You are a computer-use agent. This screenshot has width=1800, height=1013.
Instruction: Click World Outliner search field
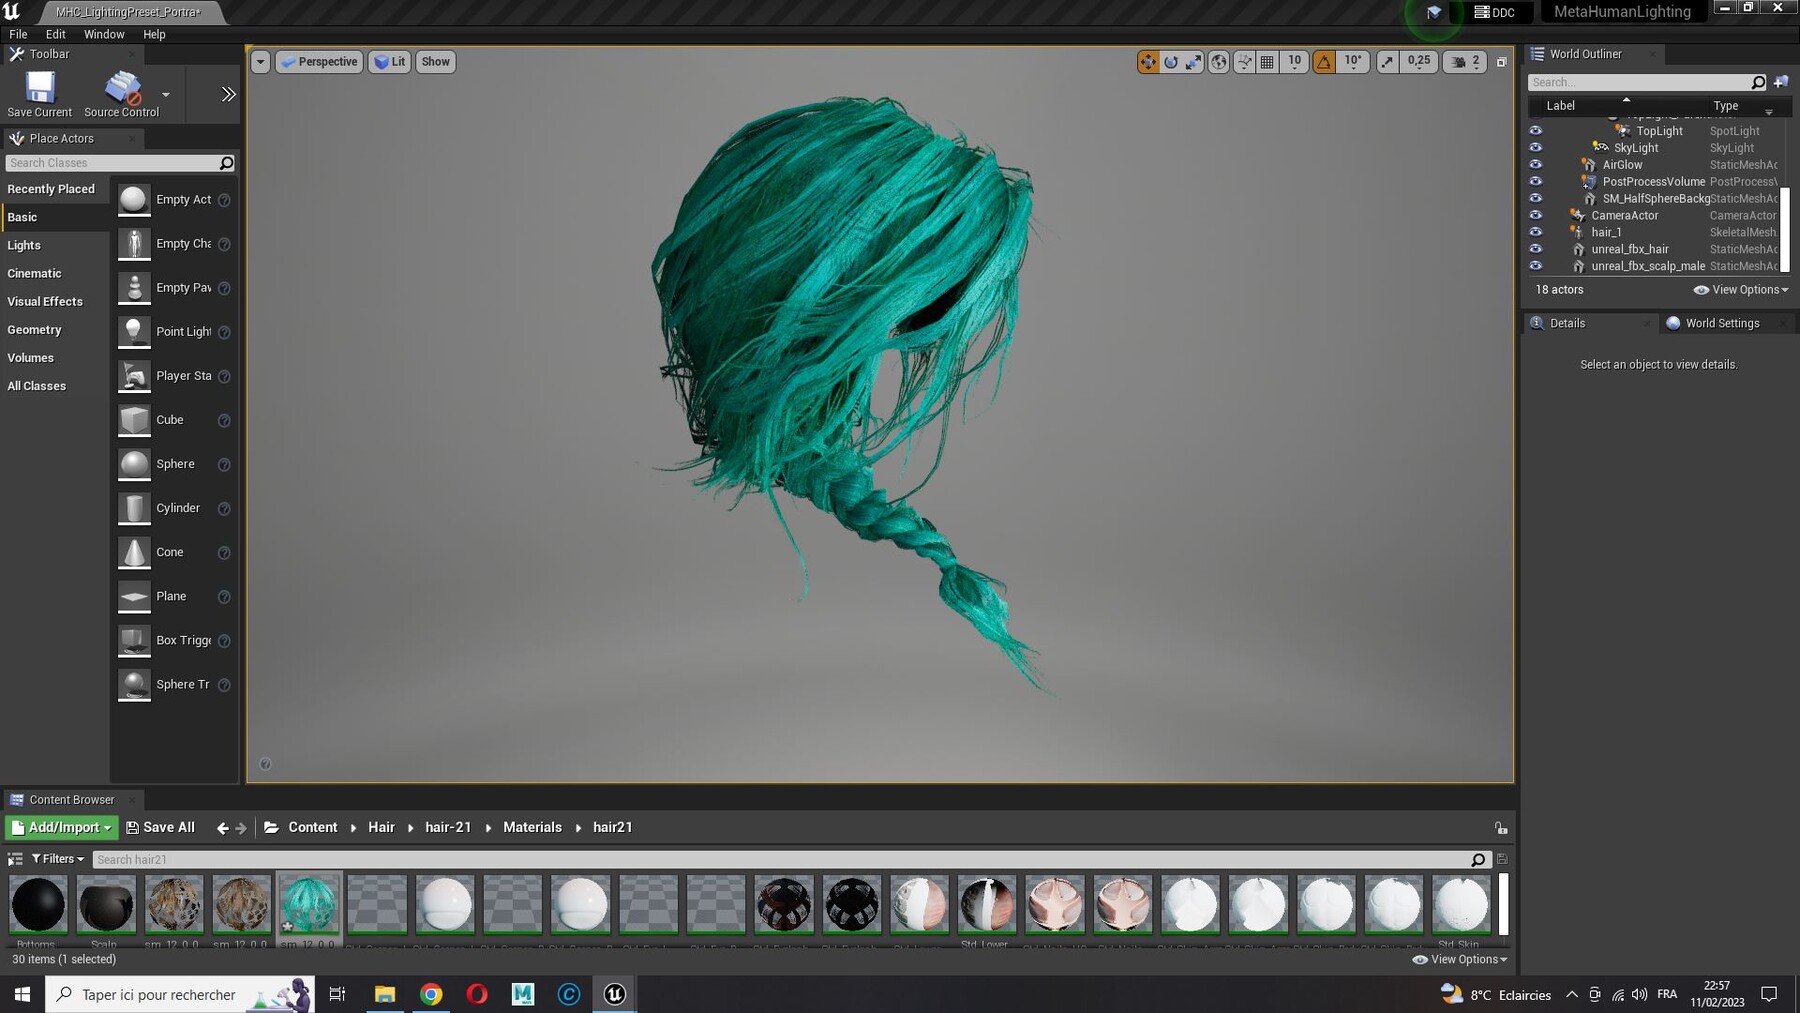pyautogui.click(x=1647, y=82)
